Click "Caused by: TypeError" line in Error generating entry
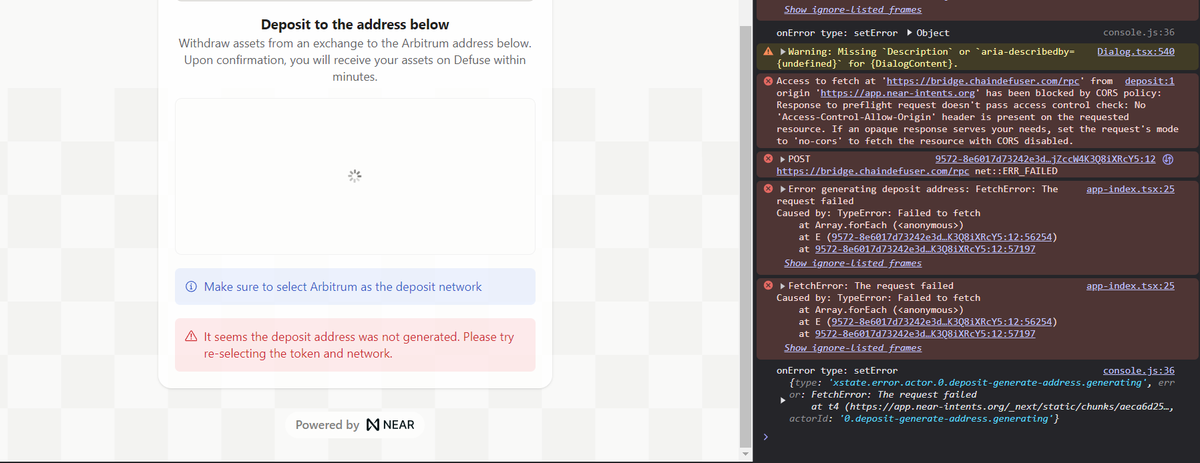This screenshot has height=463, width=1200. pos(878,213)
